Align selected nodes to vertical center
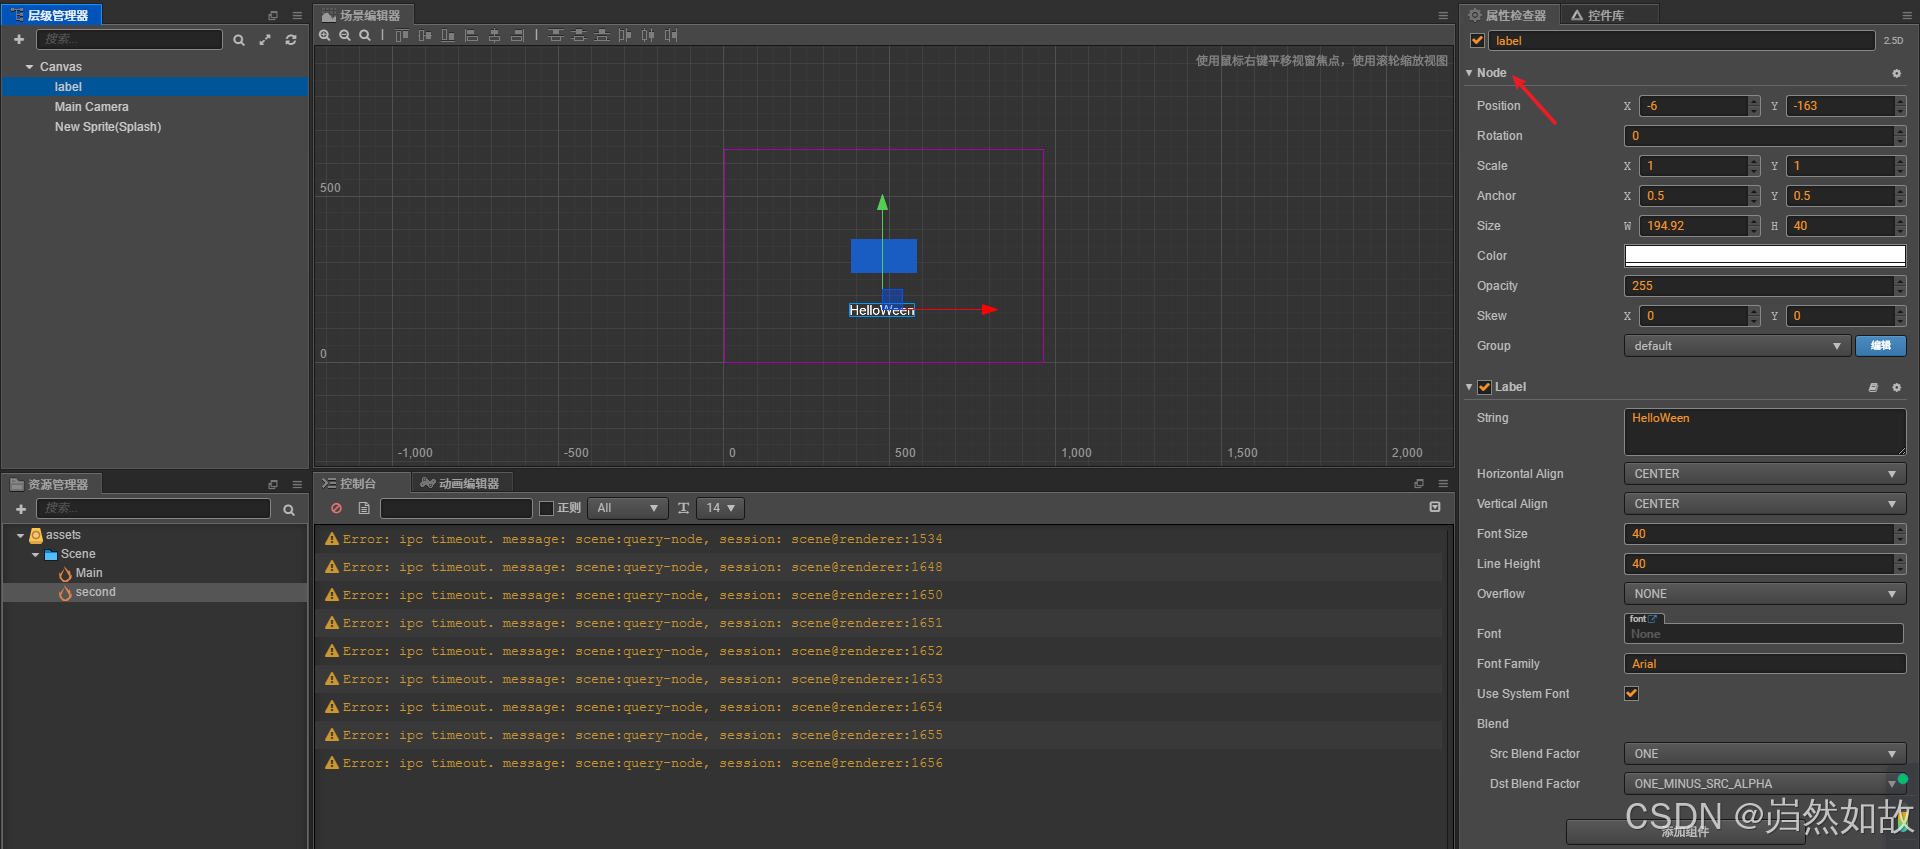The width and height of the screenshot is (1920, 849). pyautogui.click(x=425, y=35)
